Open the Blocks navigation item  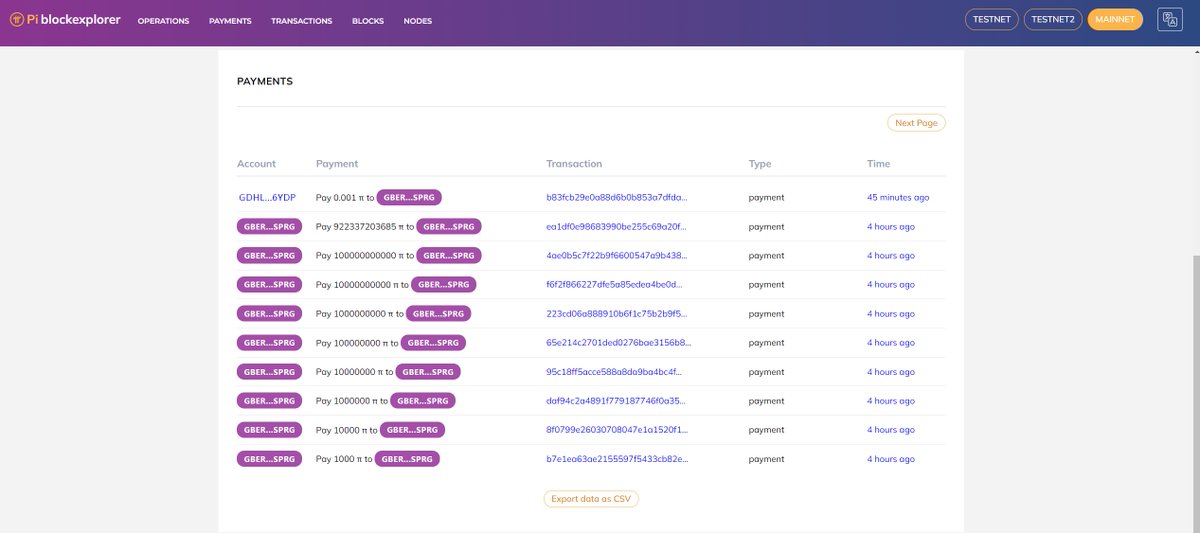[368, 21]
